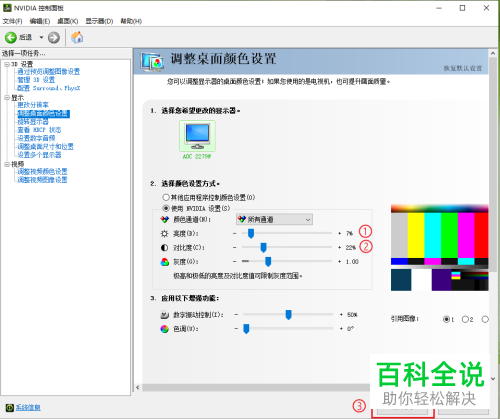
Task: Collapse the 显示 tree node
Action: 7,98
